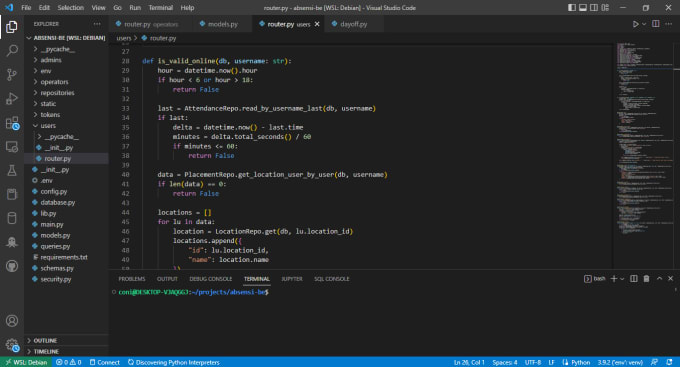Maximize the panel with the up chevron

pyautogui.click(x=659, y=279)
